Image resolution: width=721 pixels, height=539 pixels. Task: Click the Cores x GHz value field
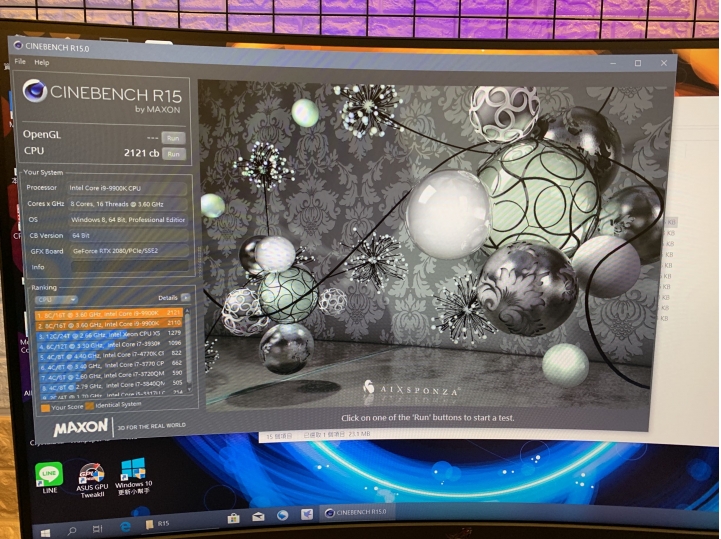coord(128,204)
